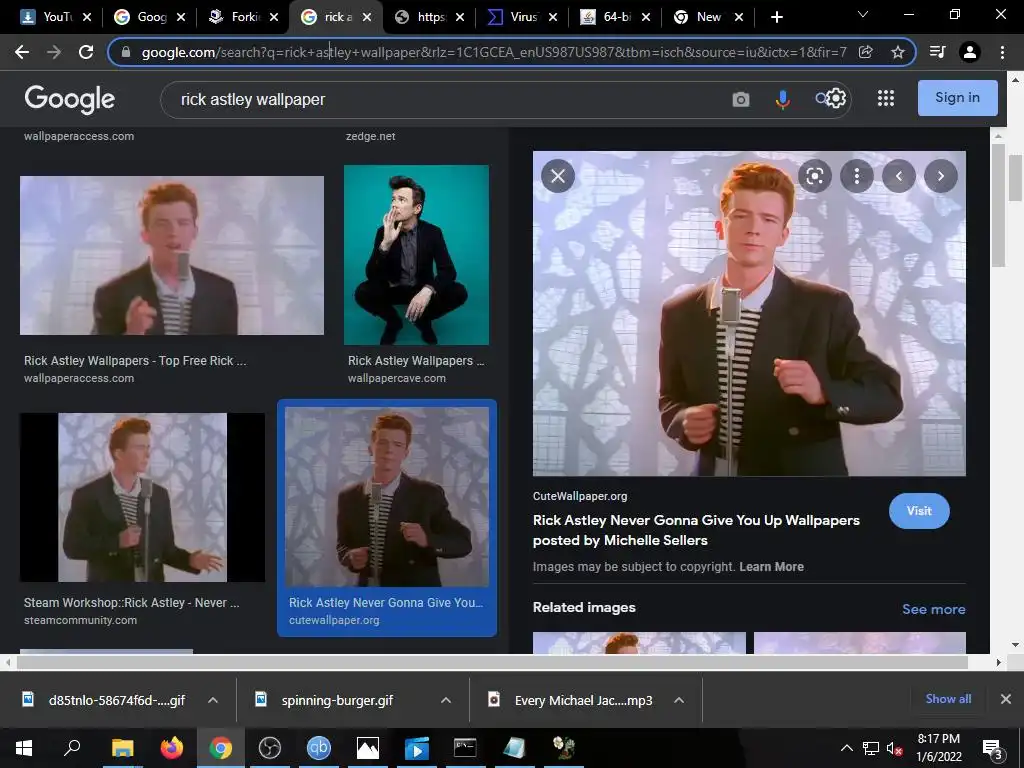
Task: Show next image in preview
Action: pos(940,176)
